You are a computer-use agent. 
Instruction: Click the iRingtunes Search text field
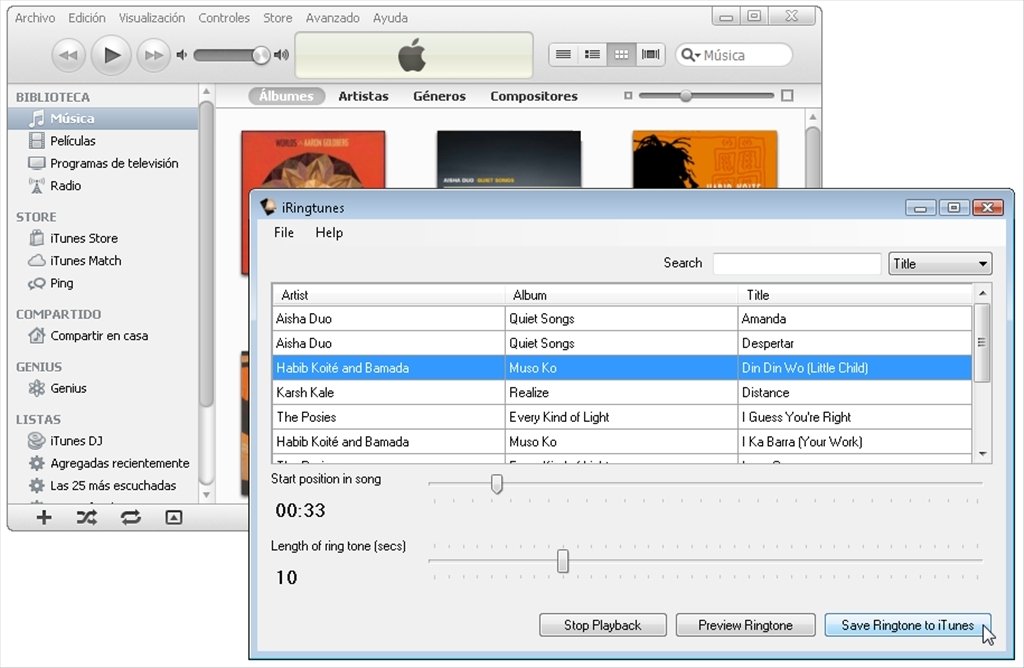click(797, 263)
